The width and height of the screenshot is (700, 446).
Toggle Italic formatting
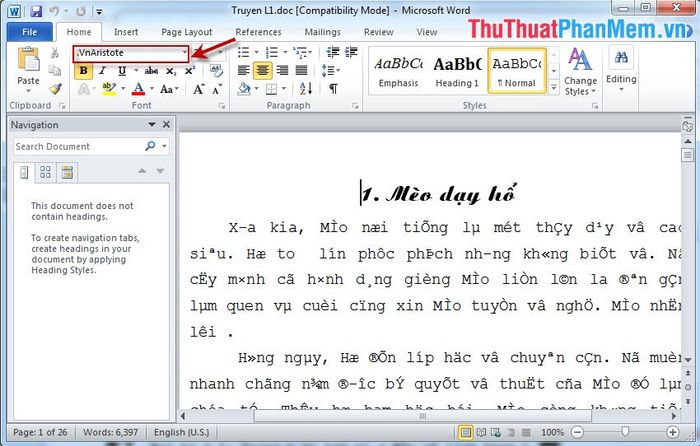click(x=103, y=71)
